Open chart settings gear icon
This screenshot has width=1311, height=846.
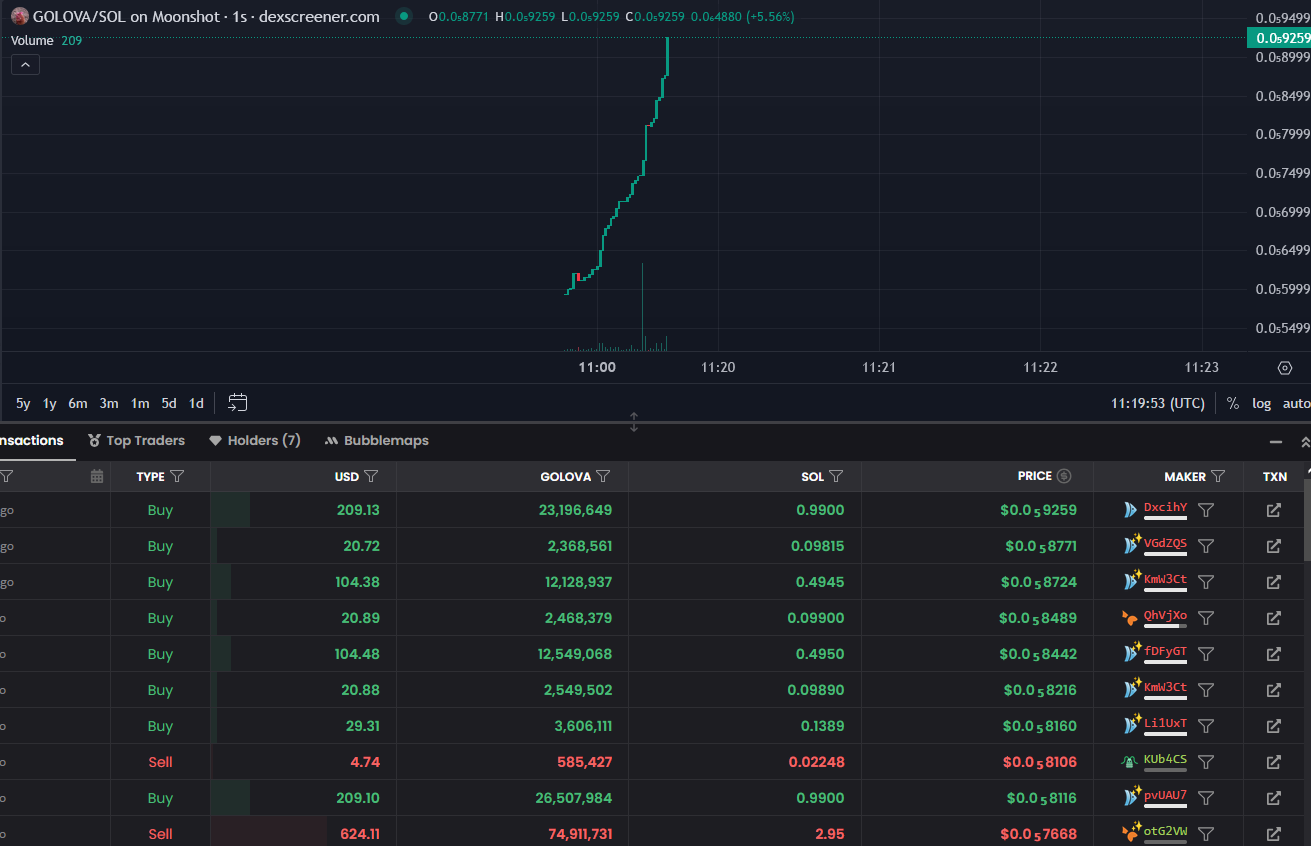point(1285,368)
